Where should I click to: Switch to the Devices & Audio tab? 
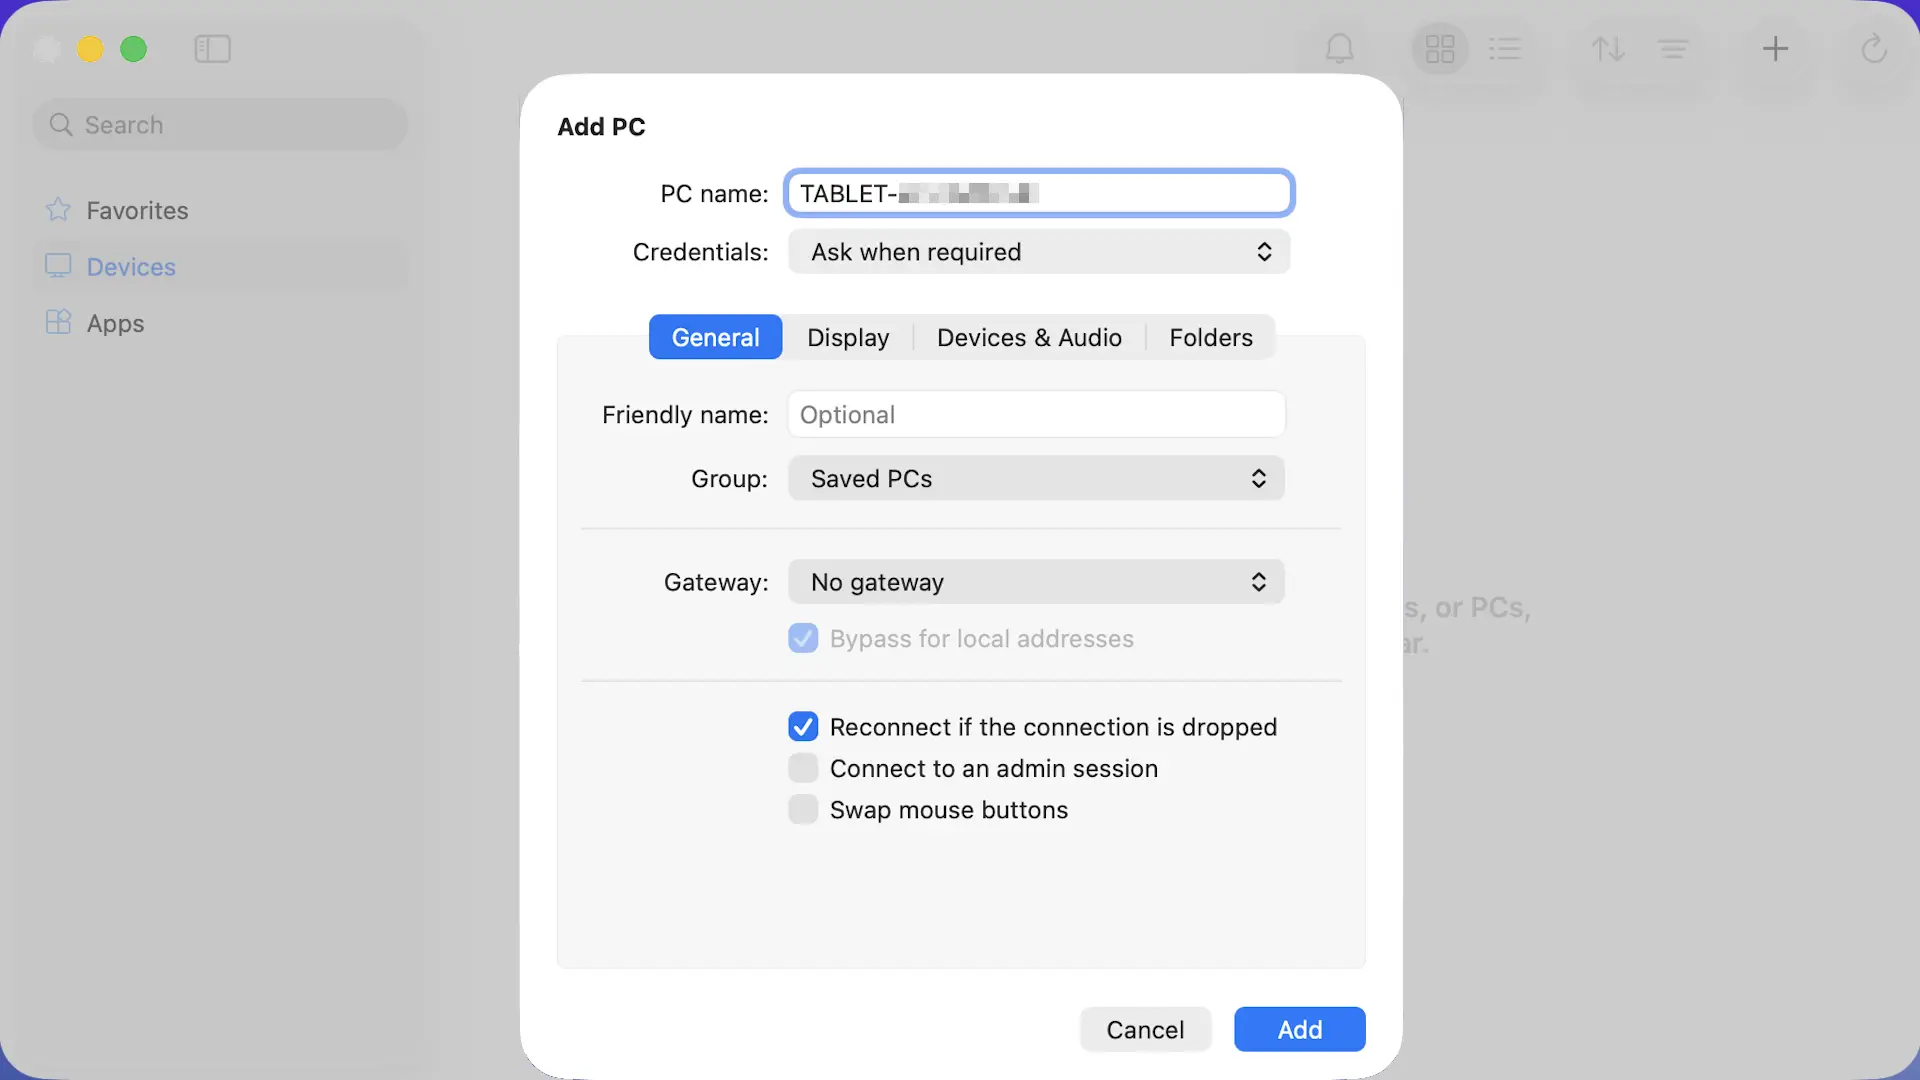[x=1029, y=338]
